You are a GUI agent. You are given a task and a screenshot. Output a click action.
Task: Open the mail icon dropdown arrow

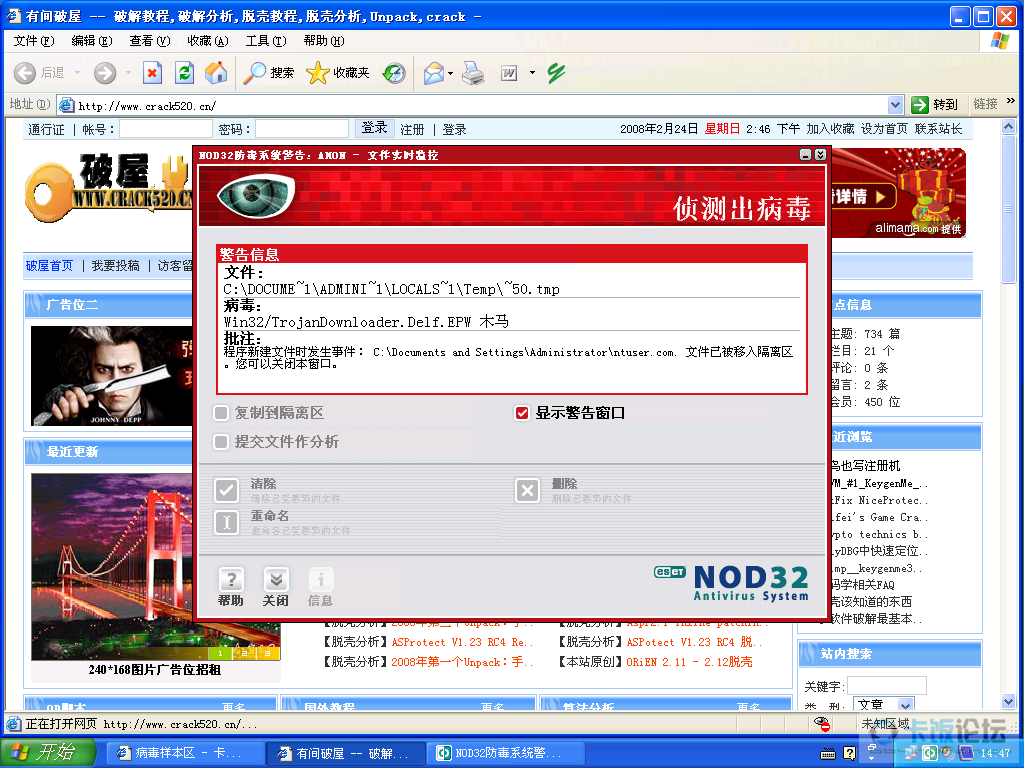coord(450,73)
